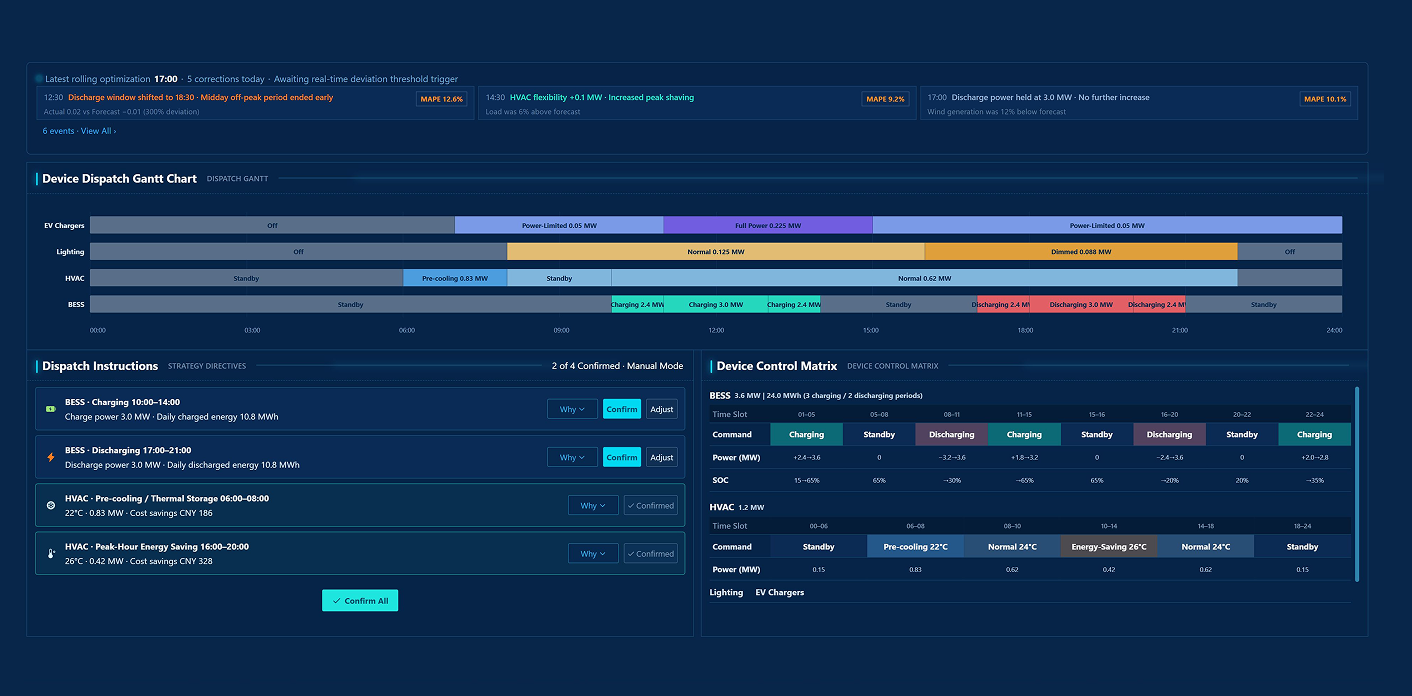Click the '5 corrections today' status text
The height and width of the screenshot is (696, 1412).
pos(225,78)
